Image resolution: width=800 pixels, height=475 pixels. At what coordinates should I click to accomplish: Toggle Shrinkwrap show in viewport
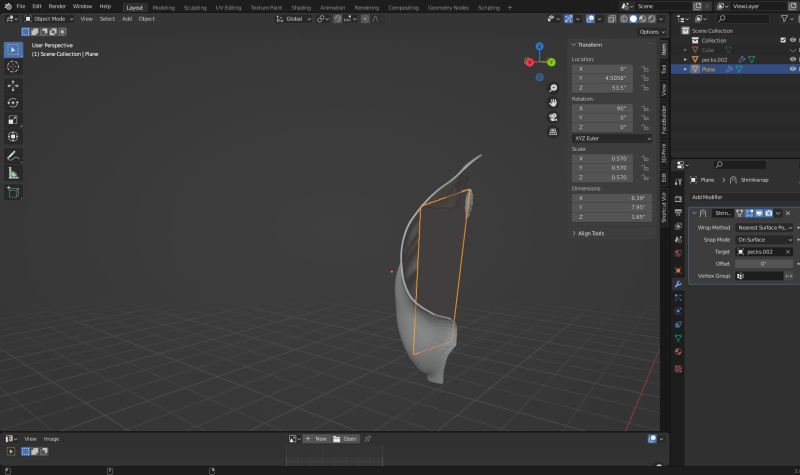pyautogui.click(x=759, y=213)
